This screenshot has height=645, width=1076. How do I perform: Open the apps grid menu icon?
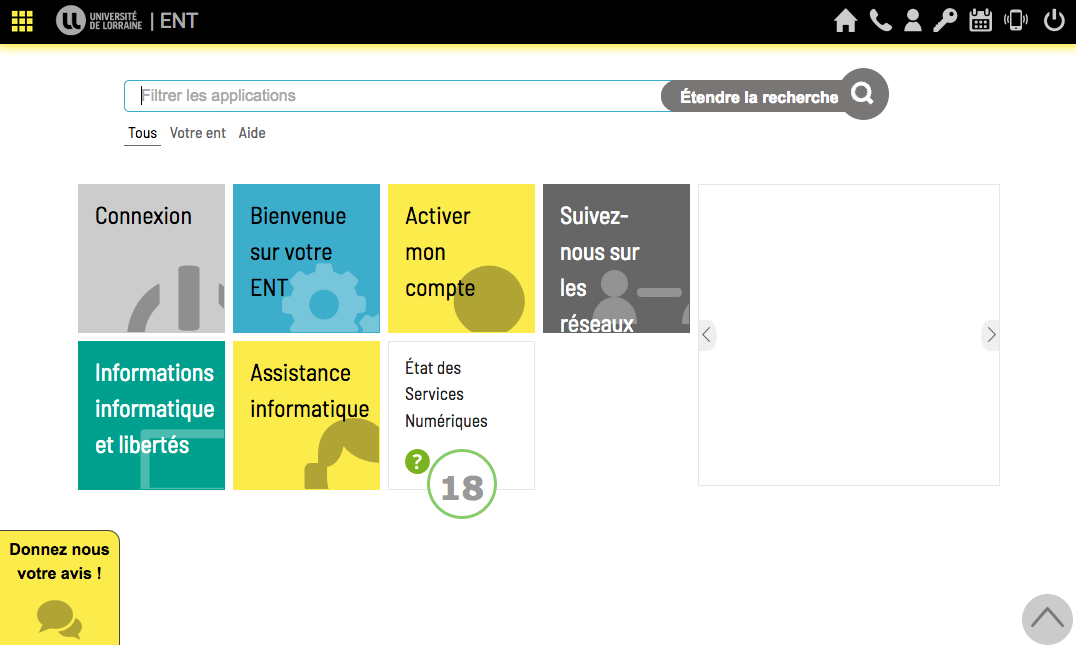[22, 21]
